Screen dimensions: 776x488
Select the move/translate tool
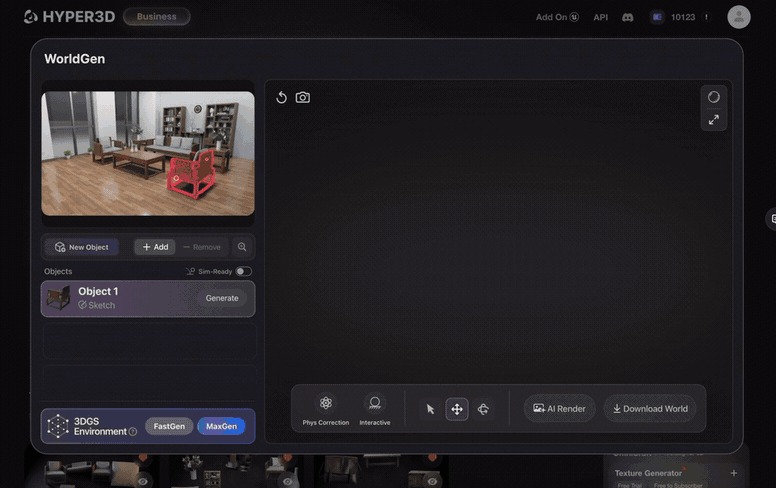(457, 409)
